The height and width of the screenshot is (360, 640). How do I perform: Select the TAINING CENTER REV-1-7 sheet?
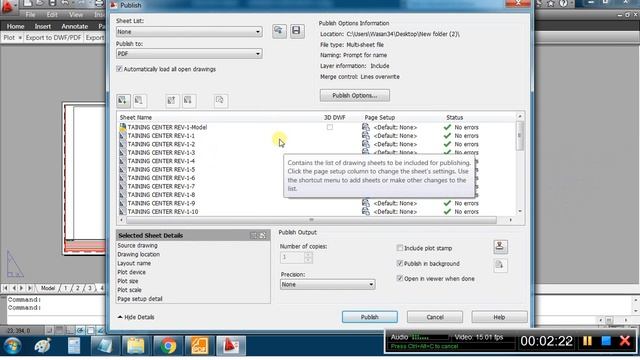pos(161,187)
